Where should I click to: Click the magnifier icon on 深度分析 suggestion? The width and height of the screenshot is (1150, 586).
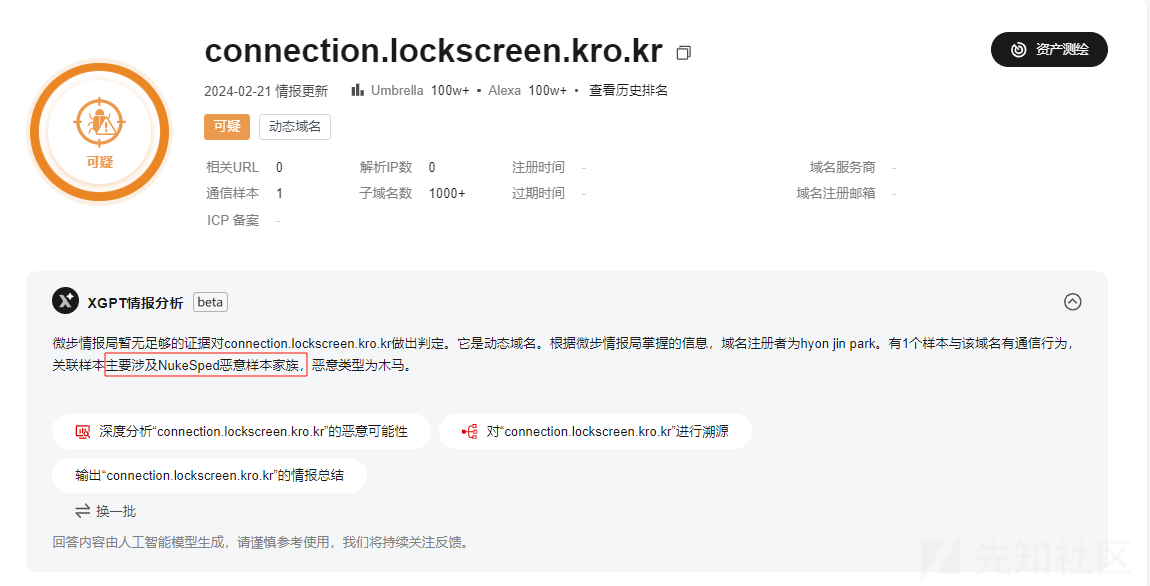click(x=83, y=431)
